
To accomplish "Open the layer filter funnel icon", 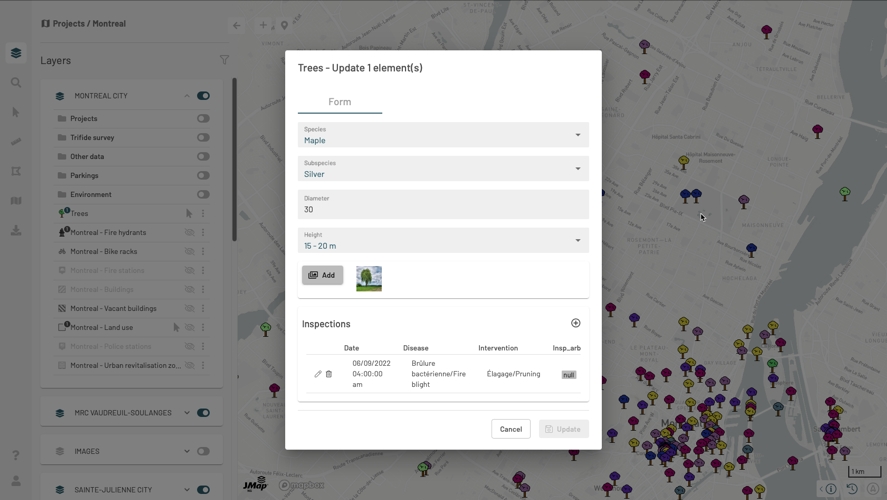I will pos(224,60).
